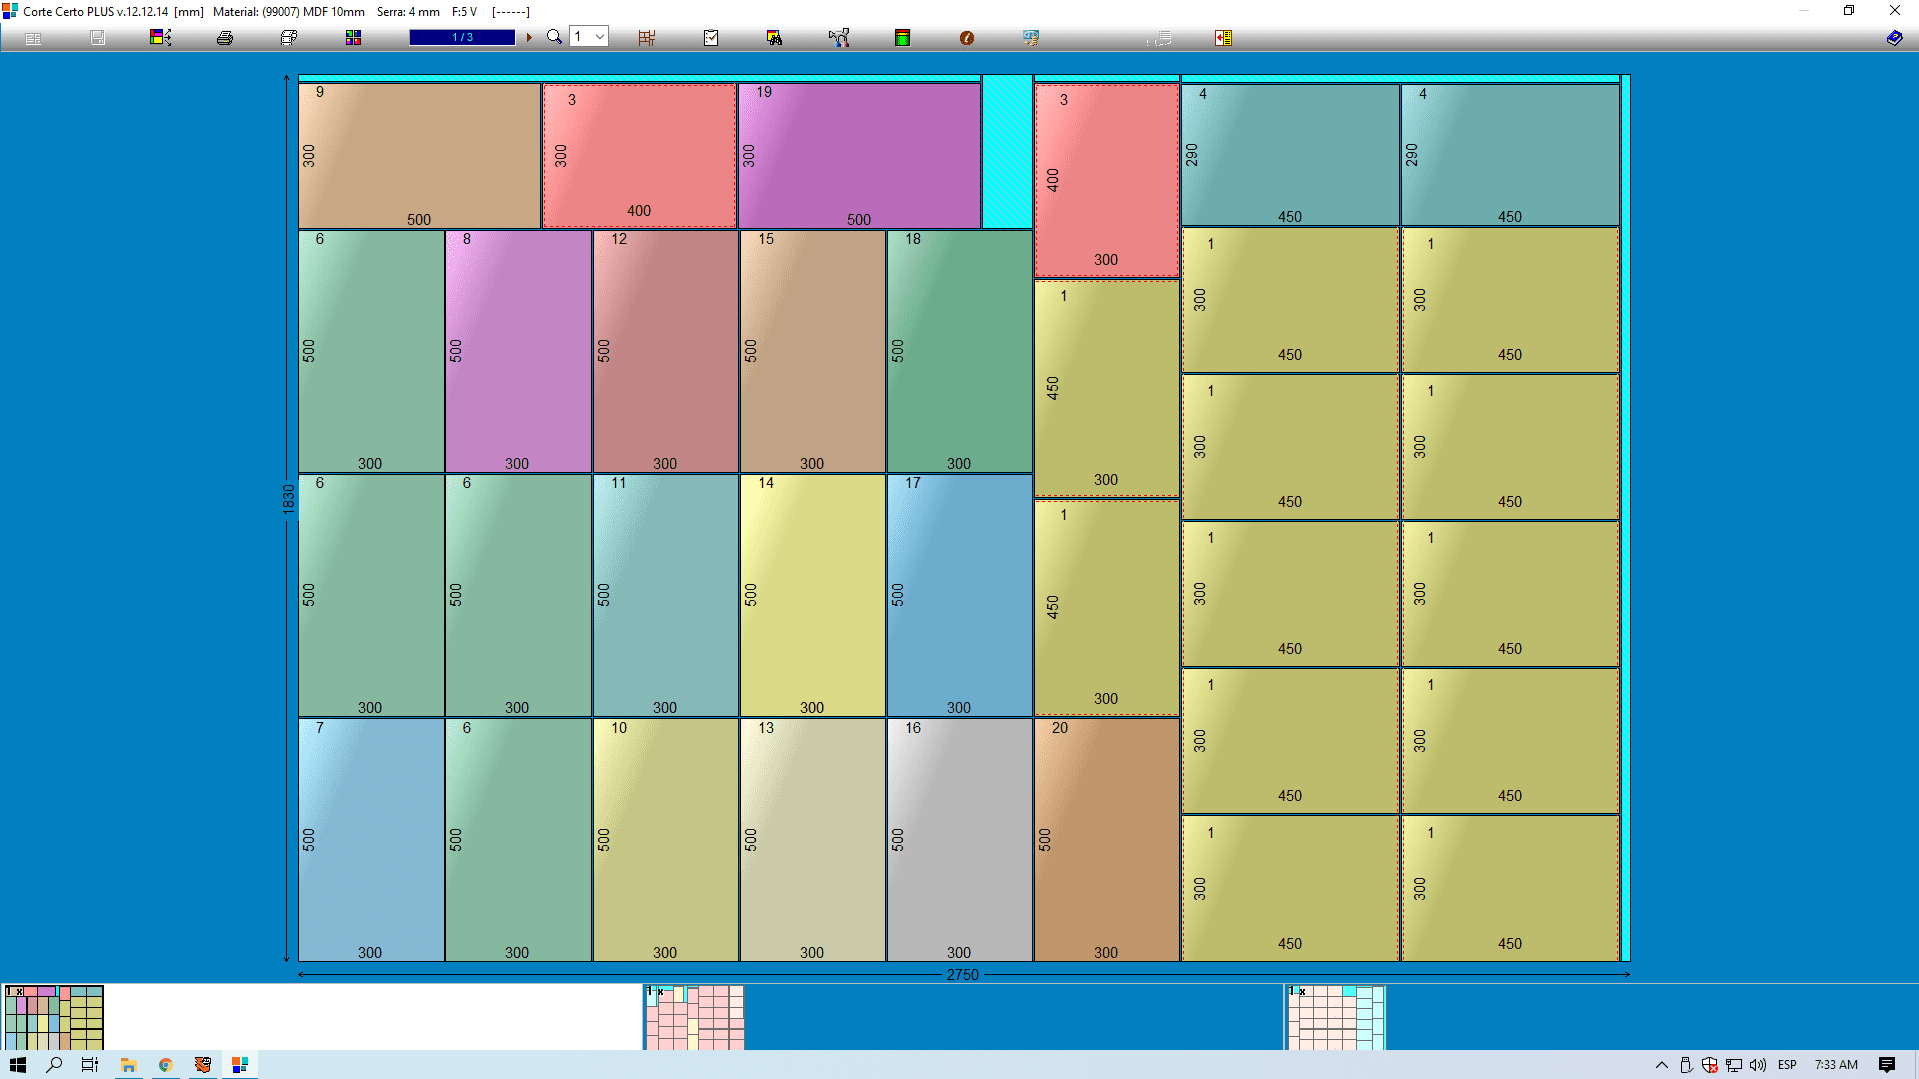The image size is (1919, 1079).
Task: Click the colored grid layout icon
Action: coord(353,38)
